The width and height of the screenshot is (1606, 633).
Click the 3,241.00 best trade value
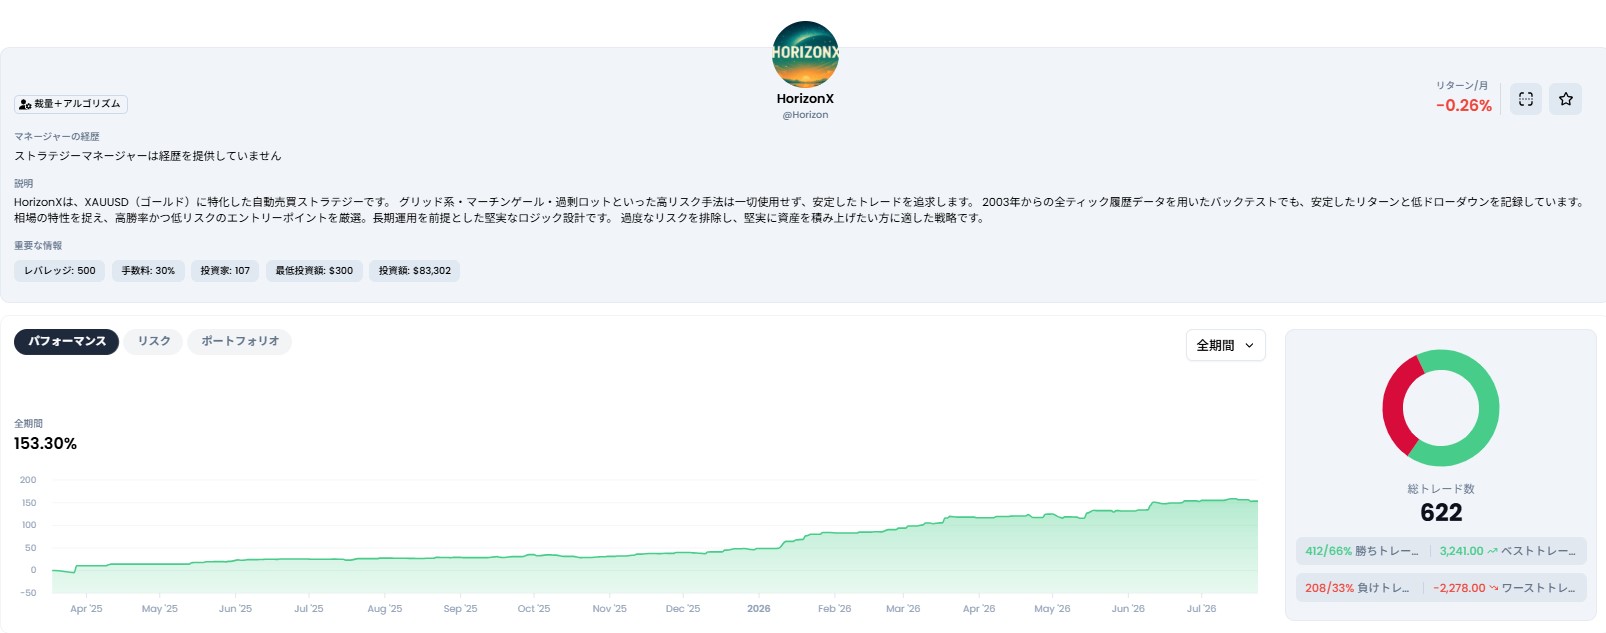(x=1461, y=551)
